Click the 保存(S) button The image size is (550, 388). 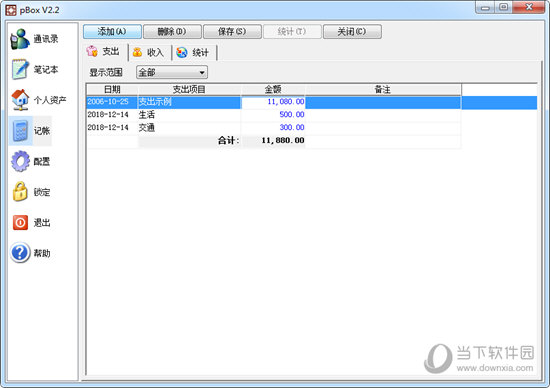pos(232,32)
